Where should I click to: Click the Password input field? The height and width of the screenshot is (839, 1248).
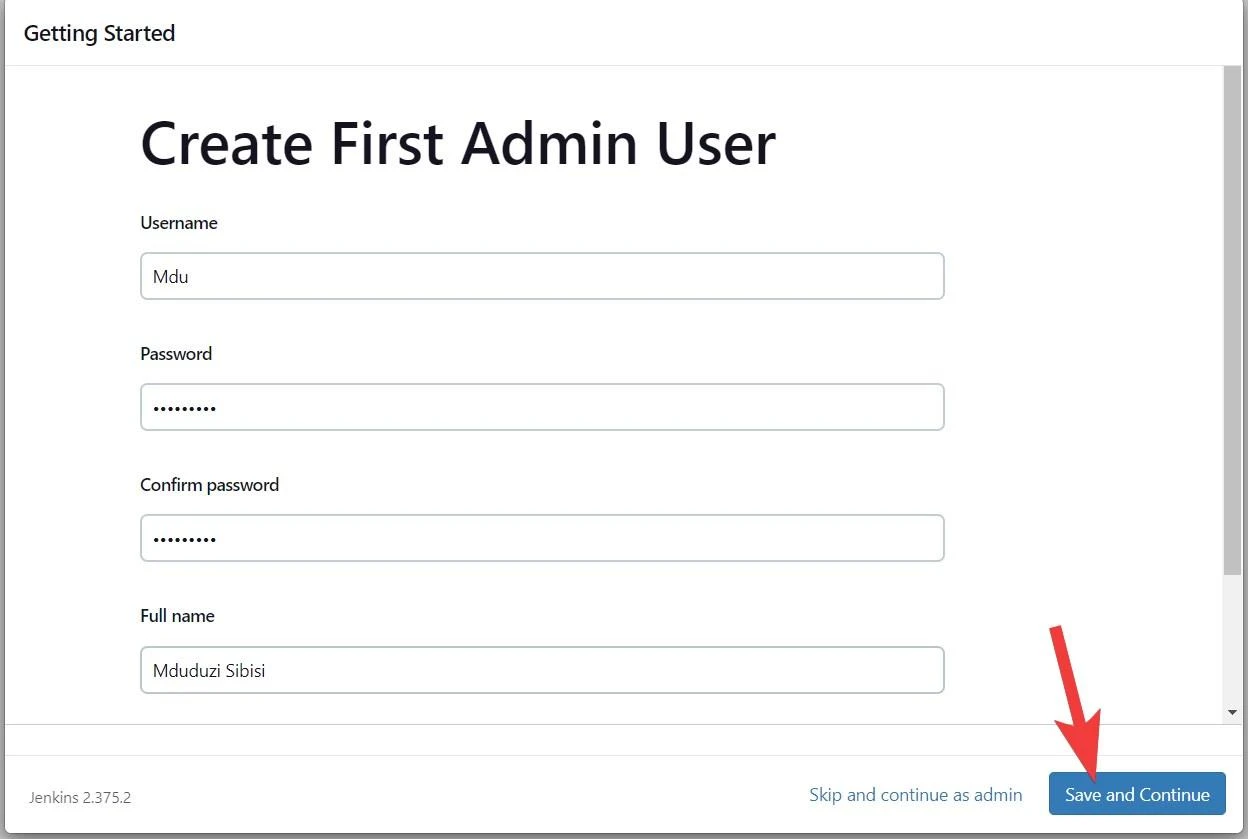point(542,407)
